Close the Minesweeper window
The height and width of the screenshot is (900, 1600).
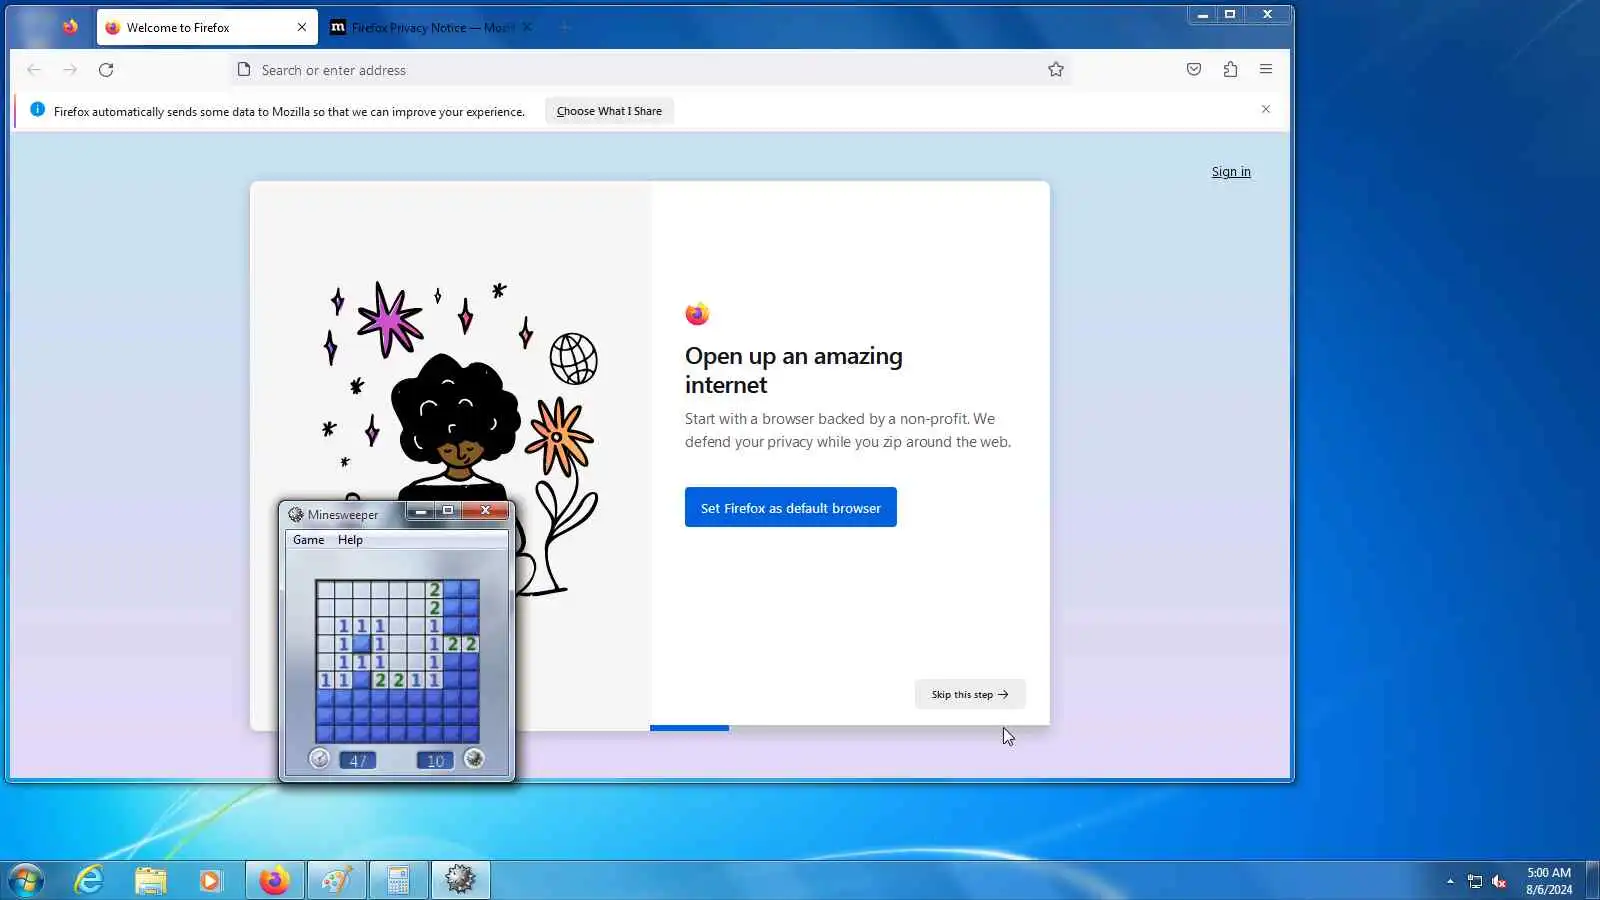[x=486, y=511]
